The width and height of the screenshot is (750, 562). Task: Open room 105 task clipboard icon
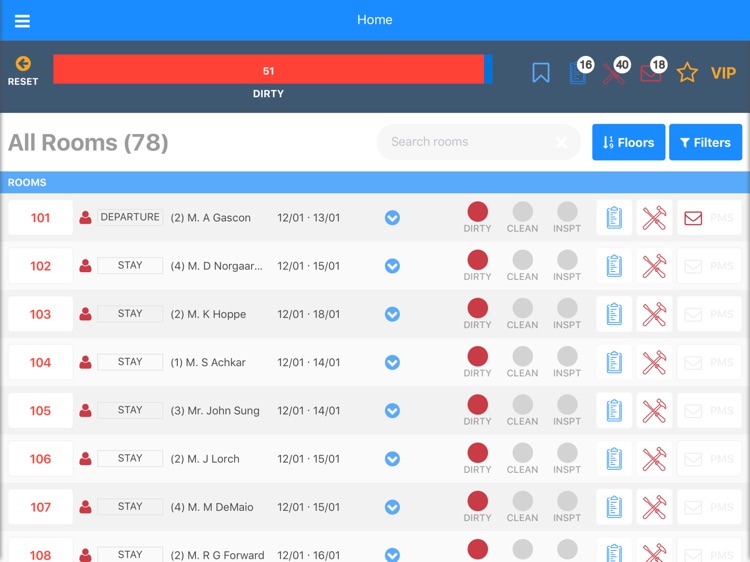614,411
